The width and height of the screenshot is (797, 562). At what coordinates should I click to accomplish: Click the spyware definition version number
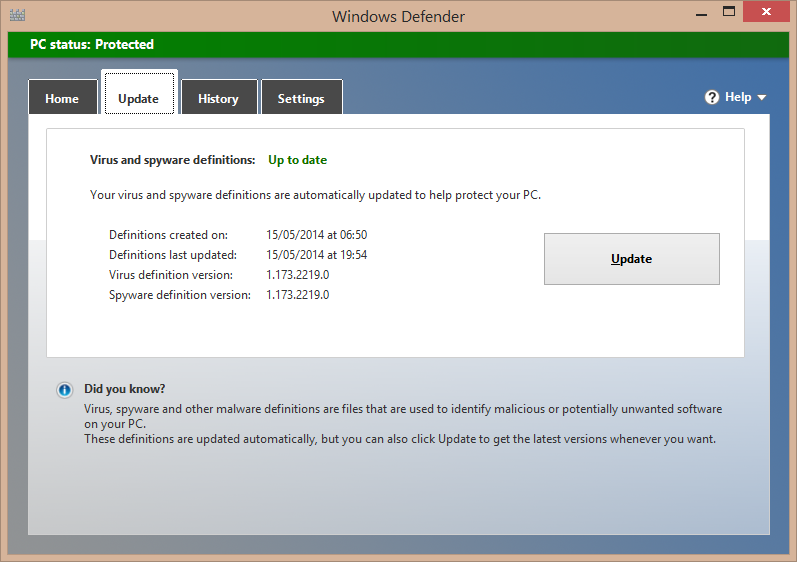point(297,295)
